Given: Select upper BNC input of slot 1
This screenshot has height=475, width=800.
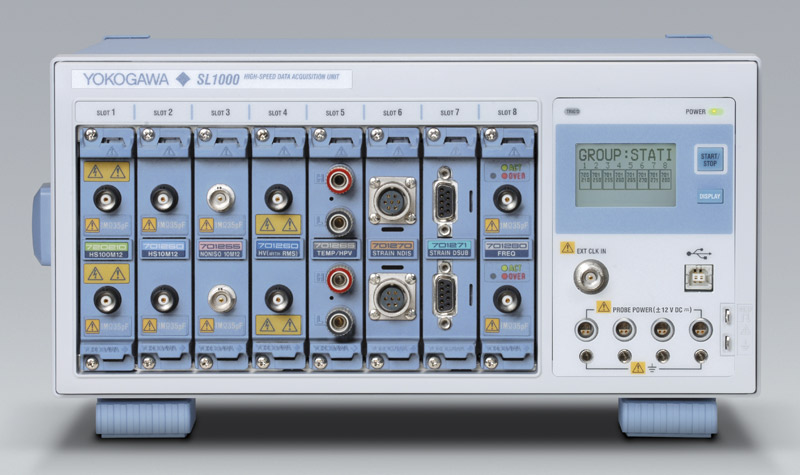Looking at the screenshot, I should pyautogui.click(x=107, y=198).
